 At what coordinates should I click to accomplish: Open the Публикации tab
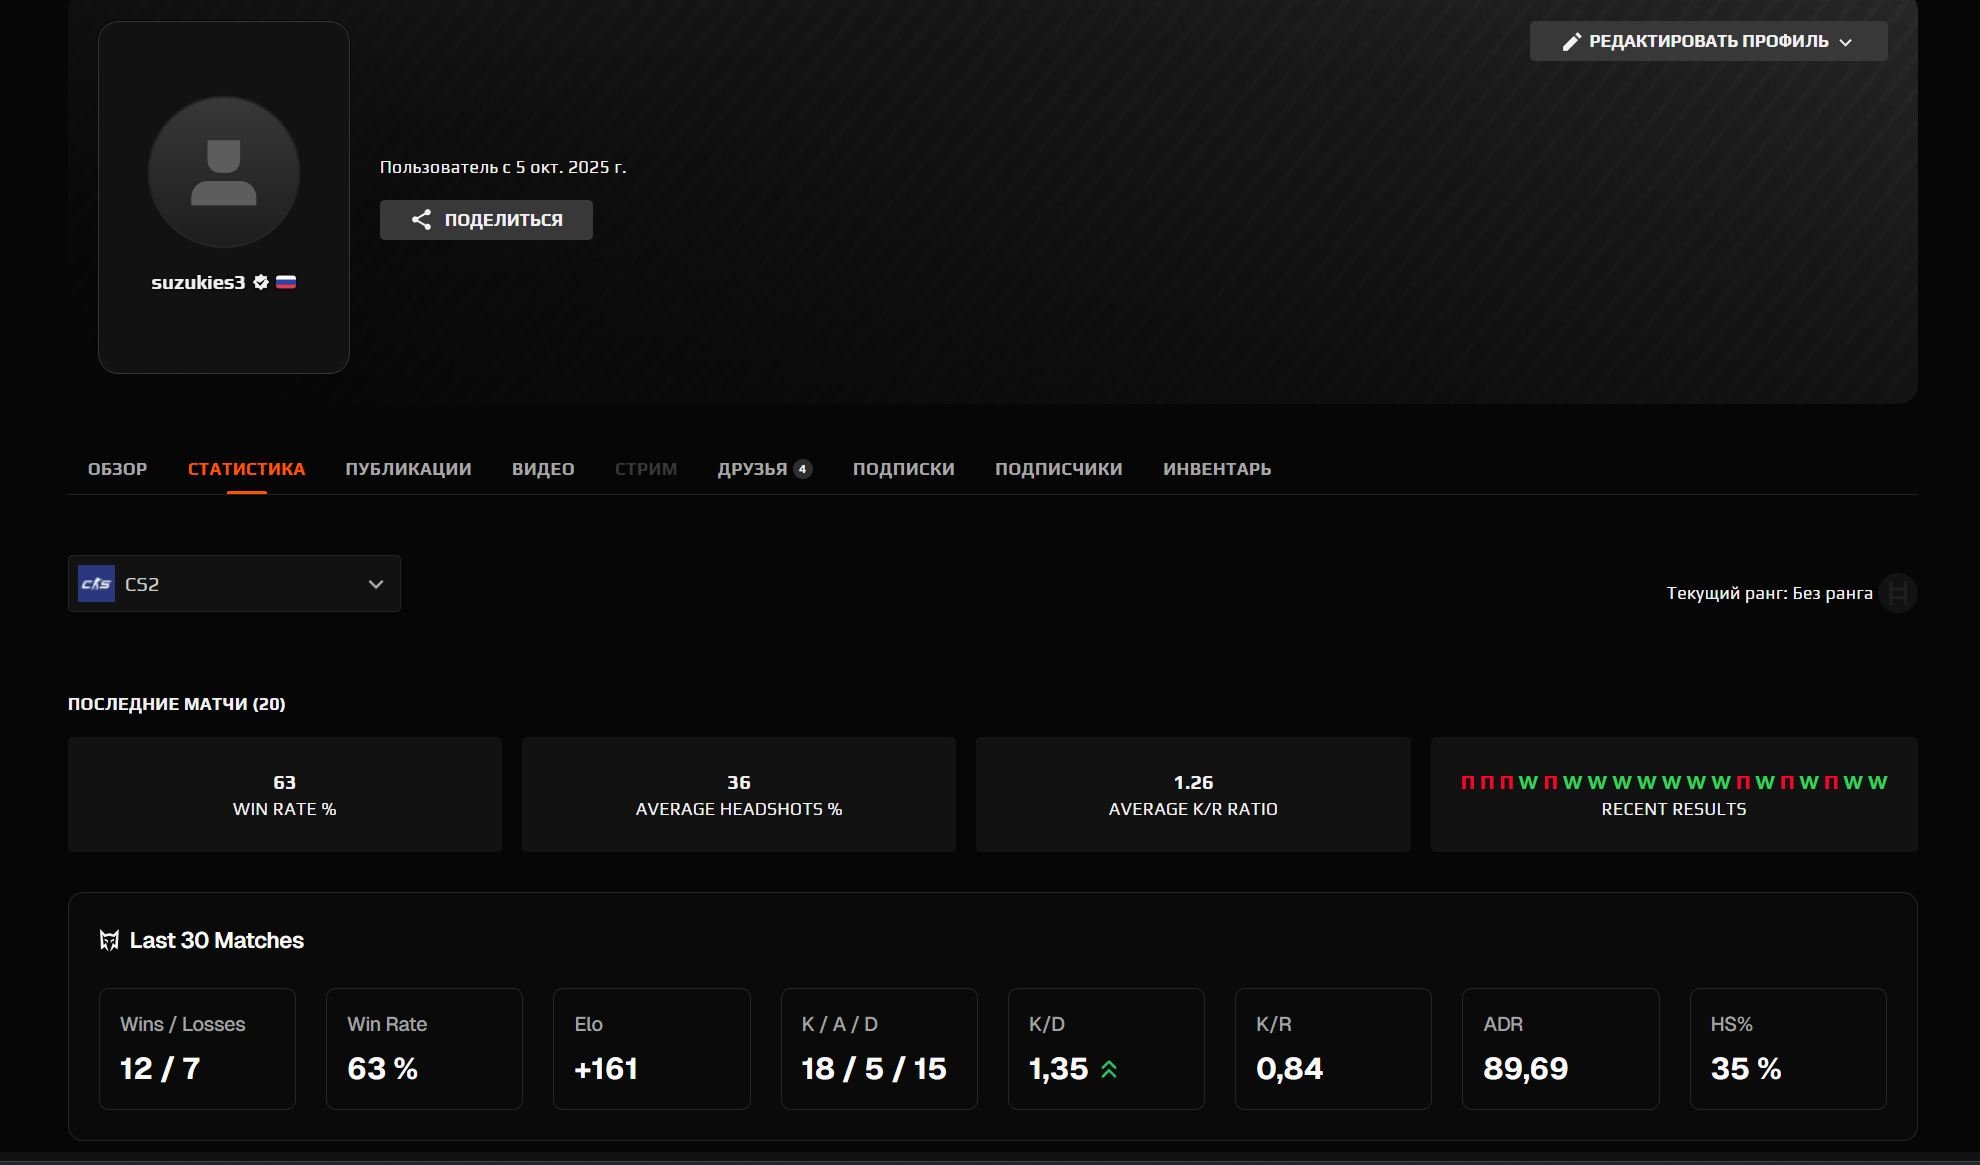408,469
